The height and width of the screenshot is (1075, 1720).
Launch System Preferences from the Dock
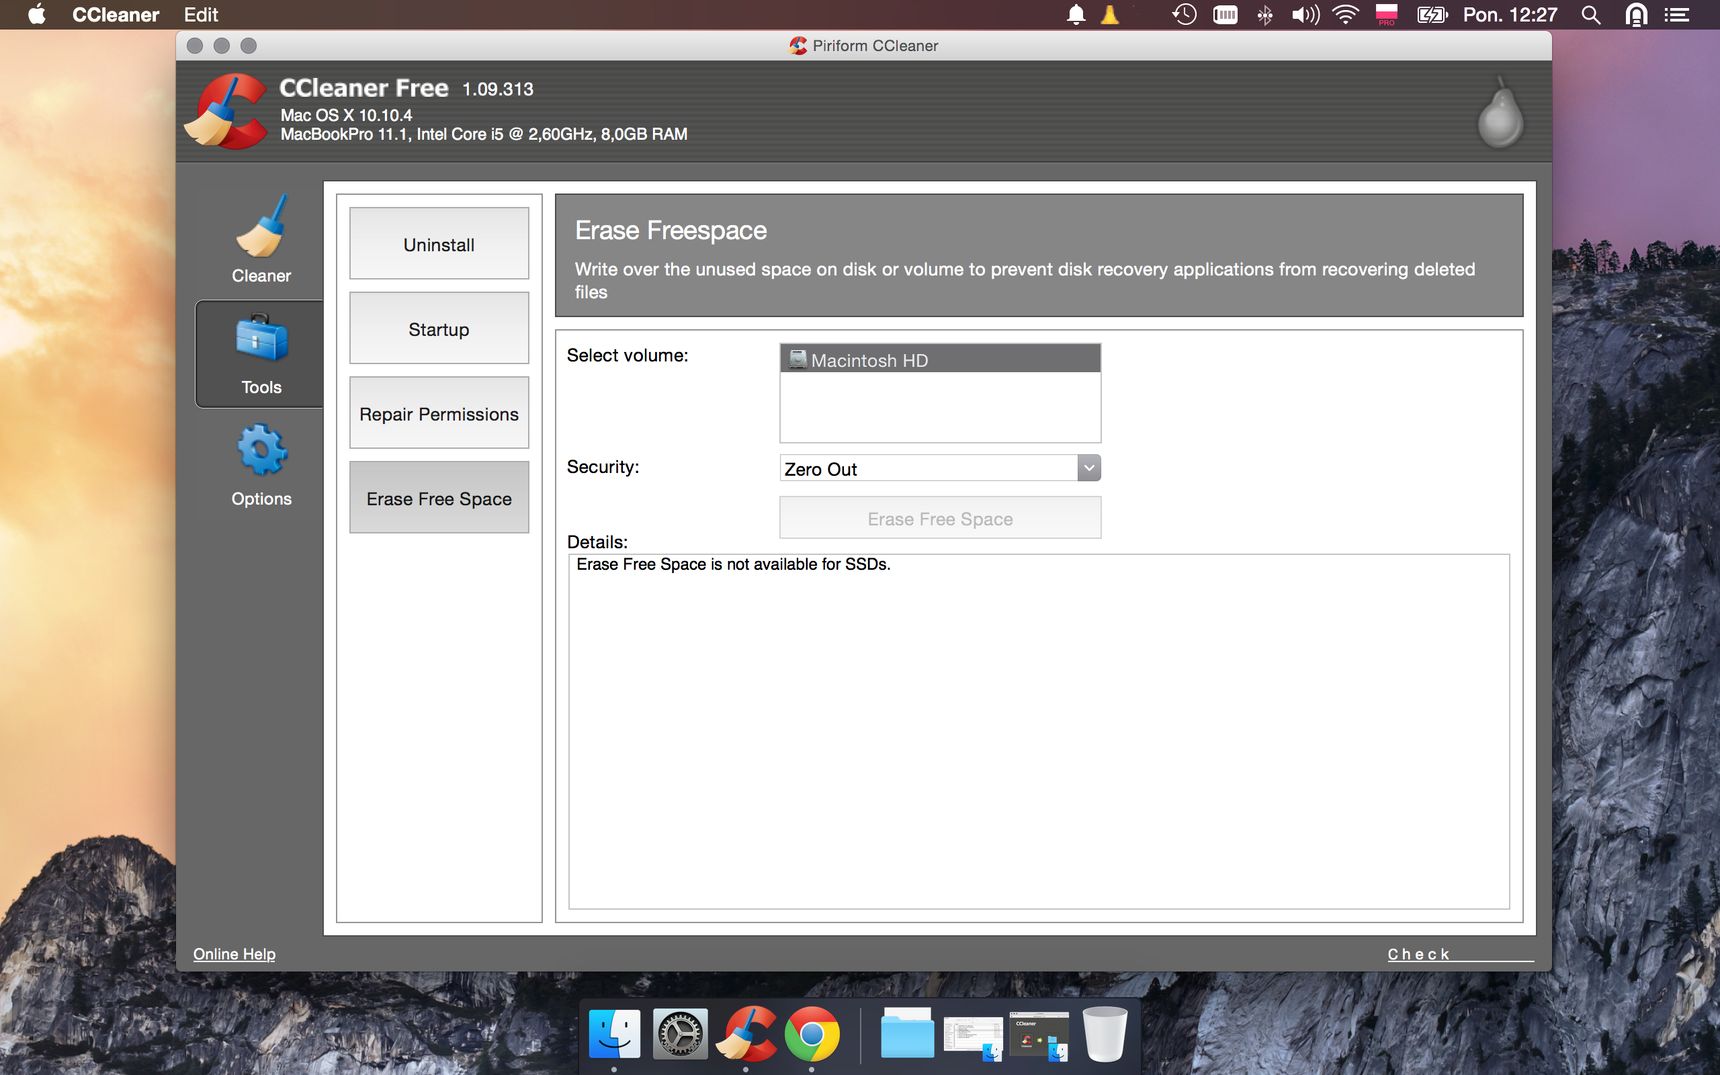click(x=680, y=1034)
